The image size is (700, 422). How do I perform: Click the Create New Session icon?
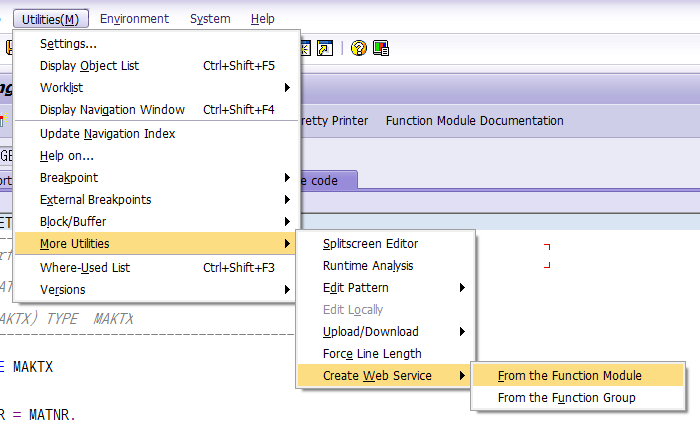(x=305, y=48)
